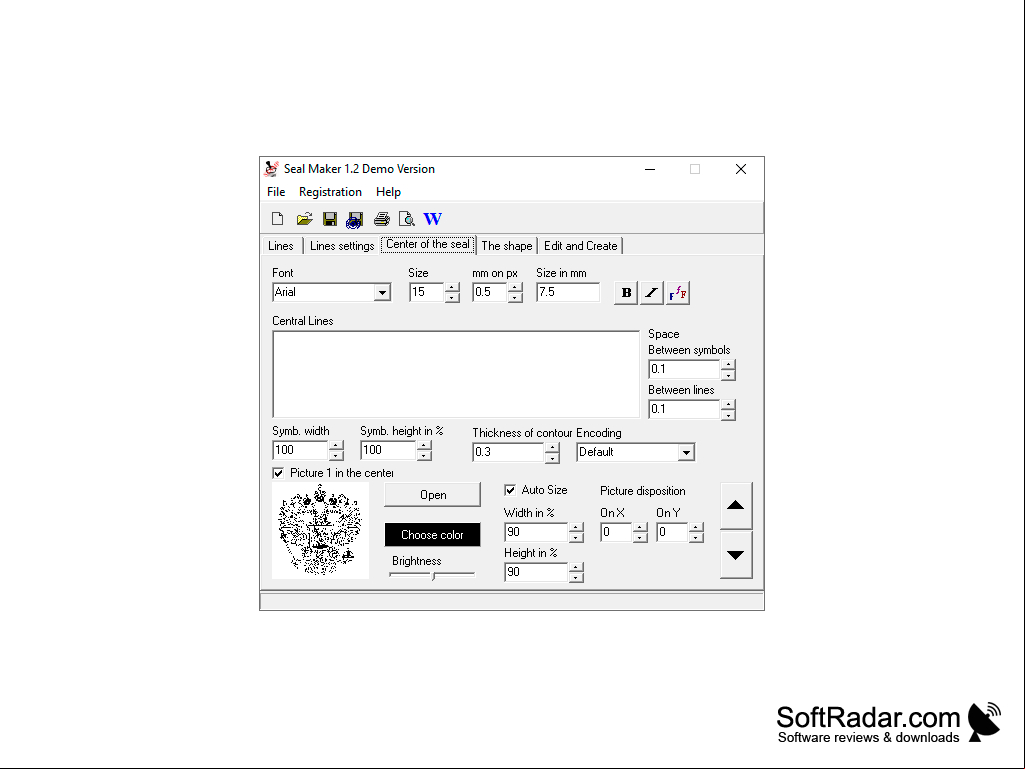Click the Symb. width input field
This screenshot has height=769, width=1025.
[x=301, y=450]
